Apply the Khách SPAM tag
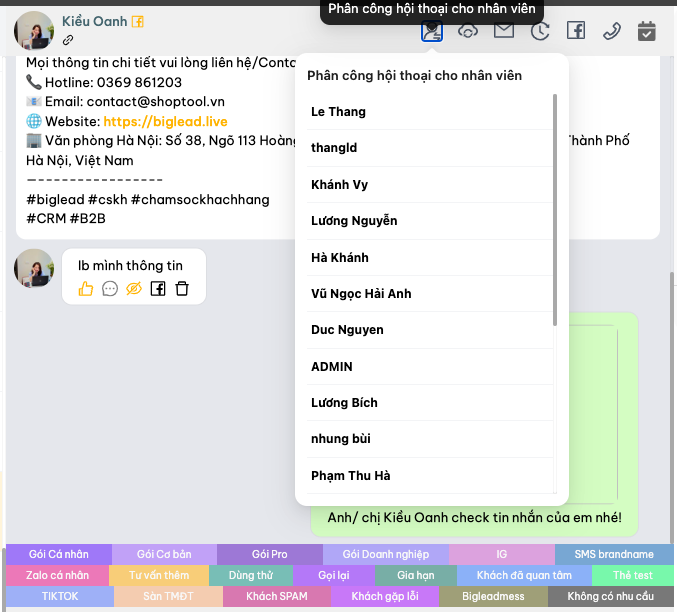The height and width of the screenshot is (612, 677). tap(275, 596)
